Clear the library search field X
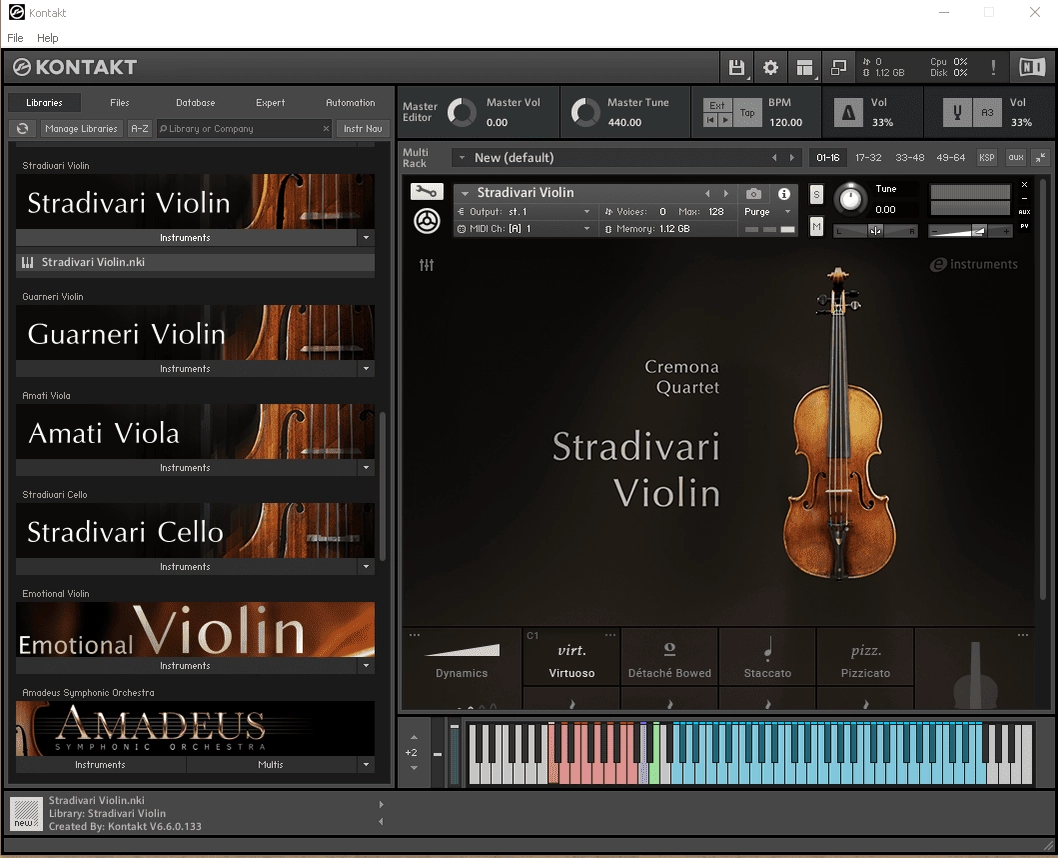1058x858 pixels. (x=326, y=128)
